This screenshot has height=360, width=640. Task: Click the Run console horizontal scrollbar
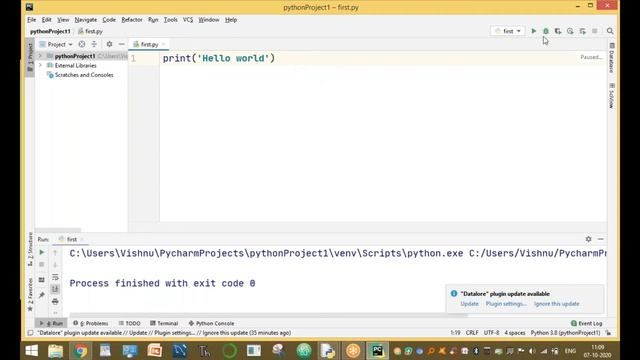[x=268, y=315]
